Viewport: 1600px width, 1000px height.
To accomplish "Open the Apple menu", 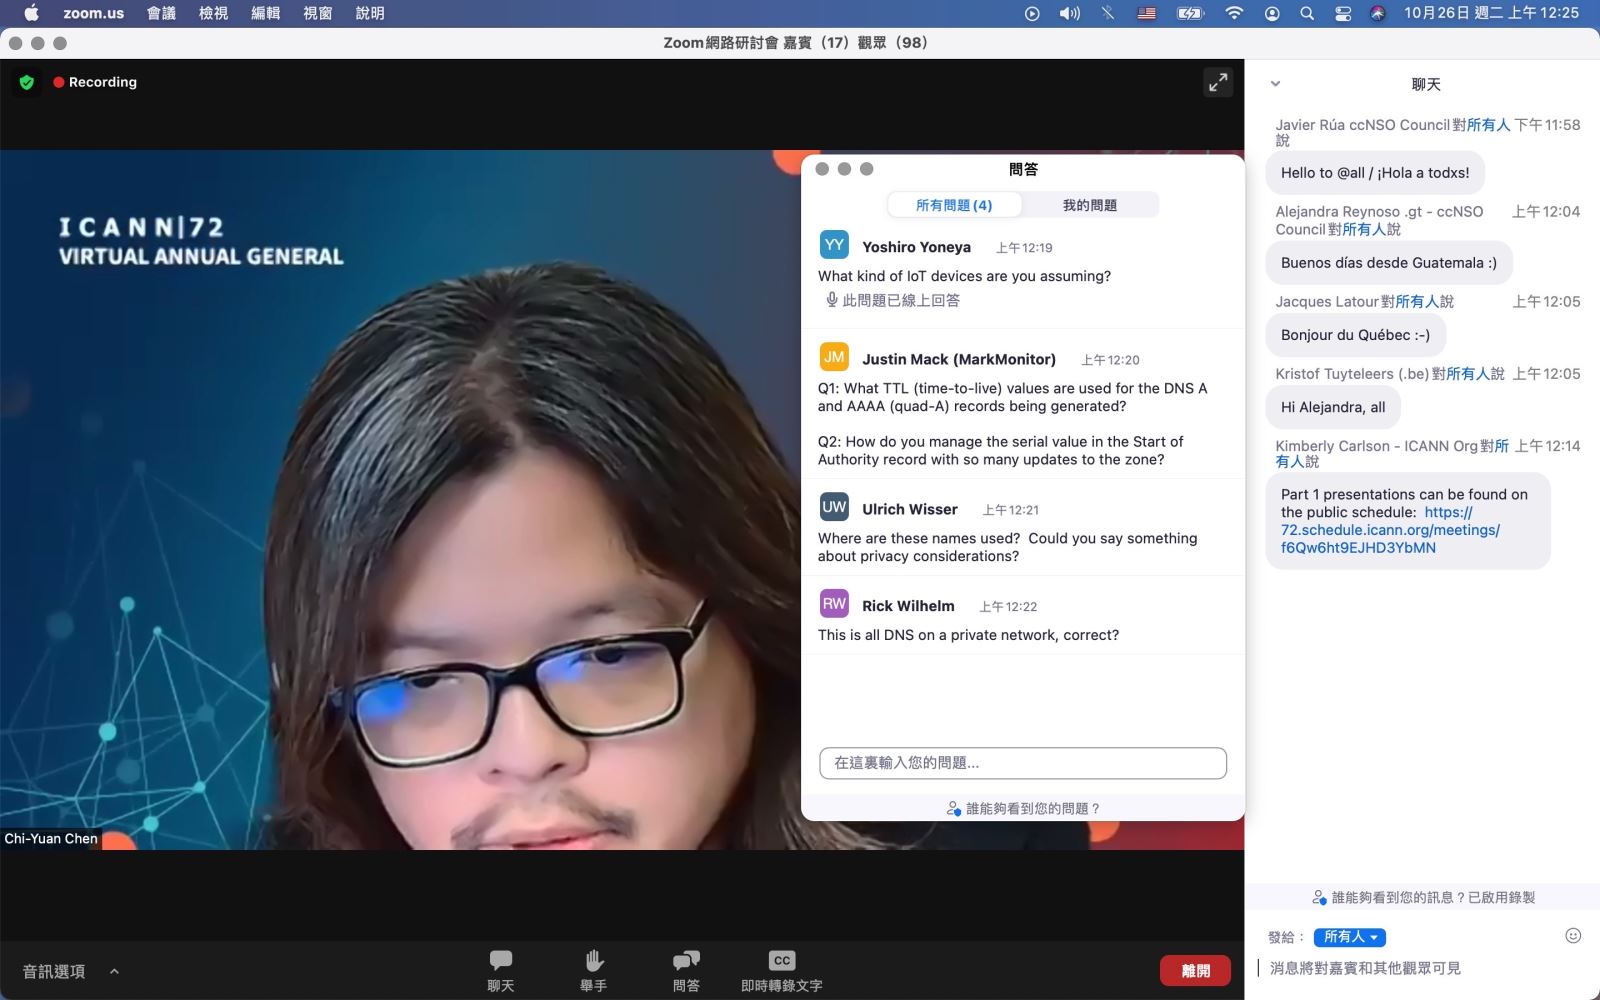I will pyautogui.click(x=31, y=13).
